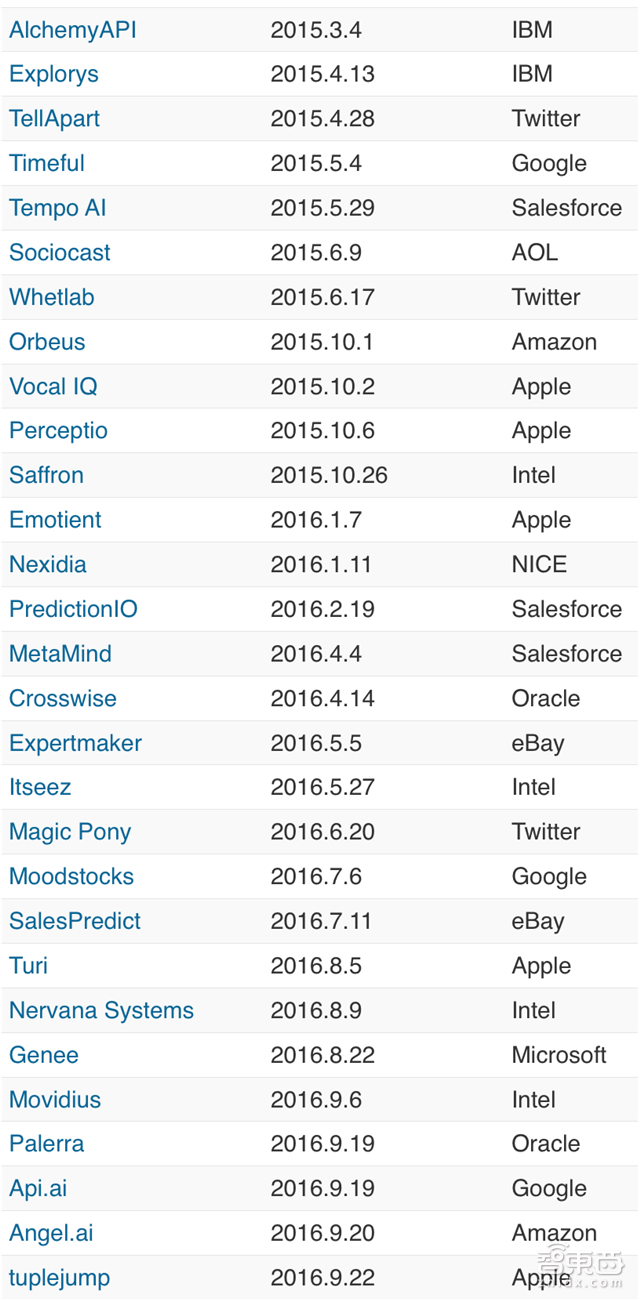The width and height of the screenshot is (640, 1301).
Task: Click the Explorys link
Action: click(54, 74)
